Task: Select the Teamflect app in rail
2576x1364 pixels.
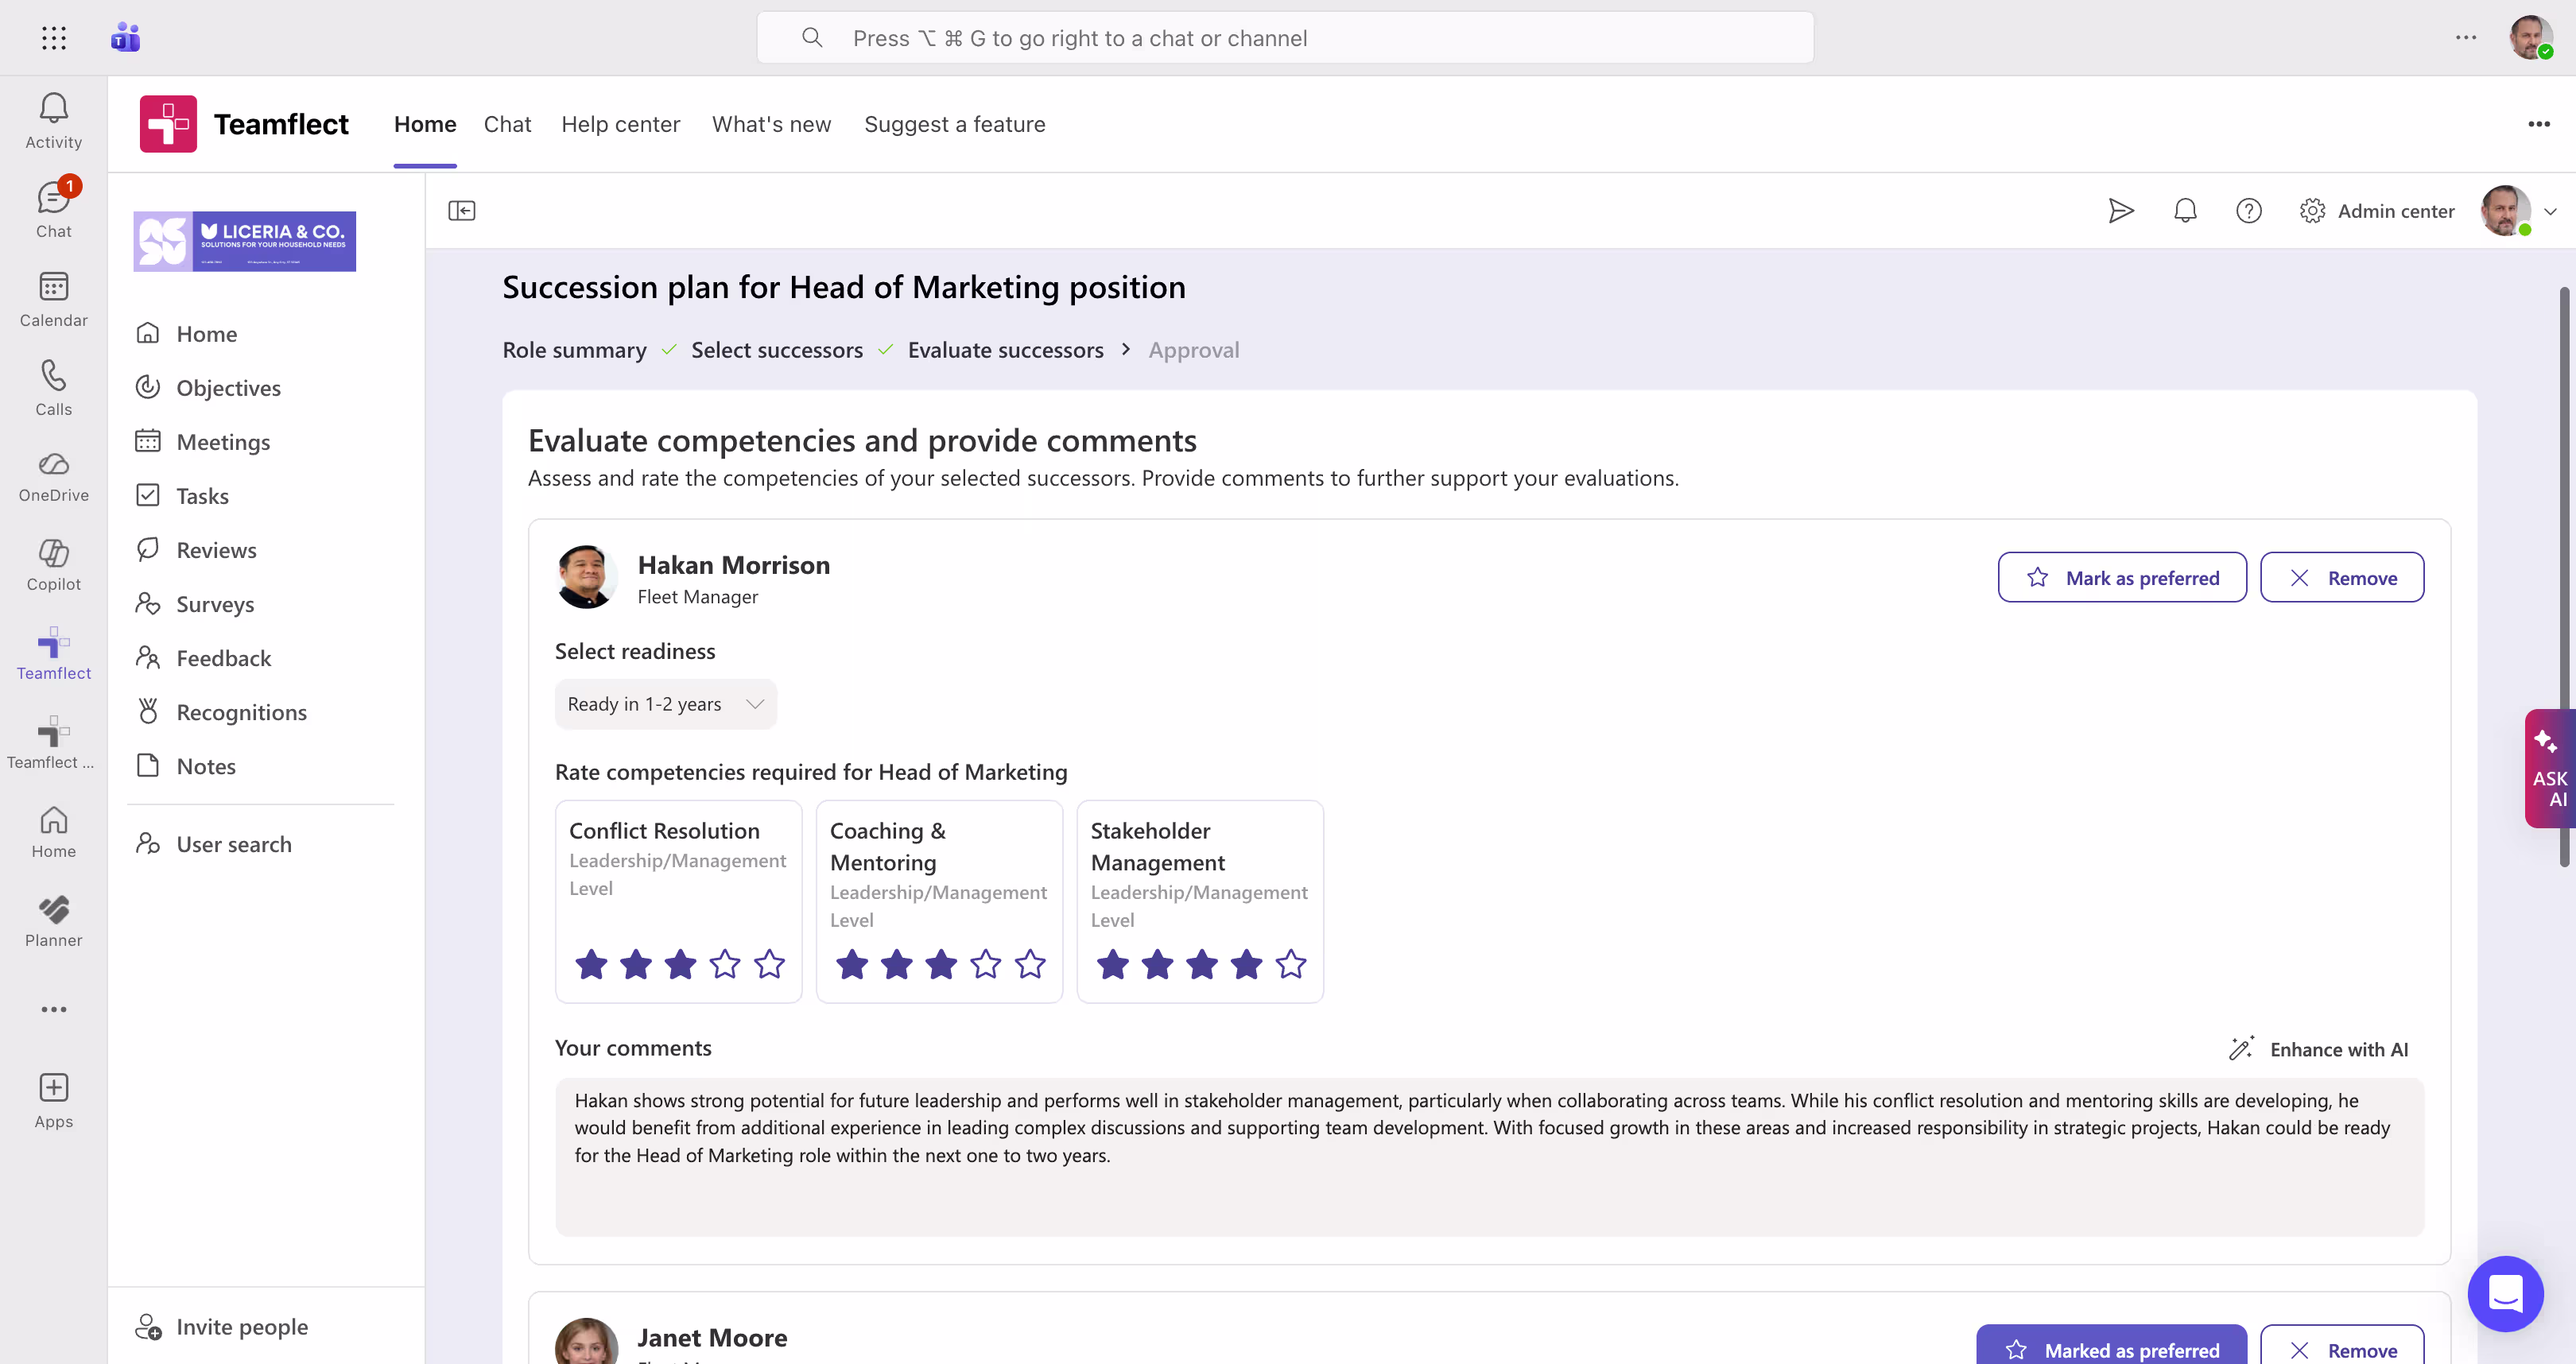Action: [x=54, y=653]
